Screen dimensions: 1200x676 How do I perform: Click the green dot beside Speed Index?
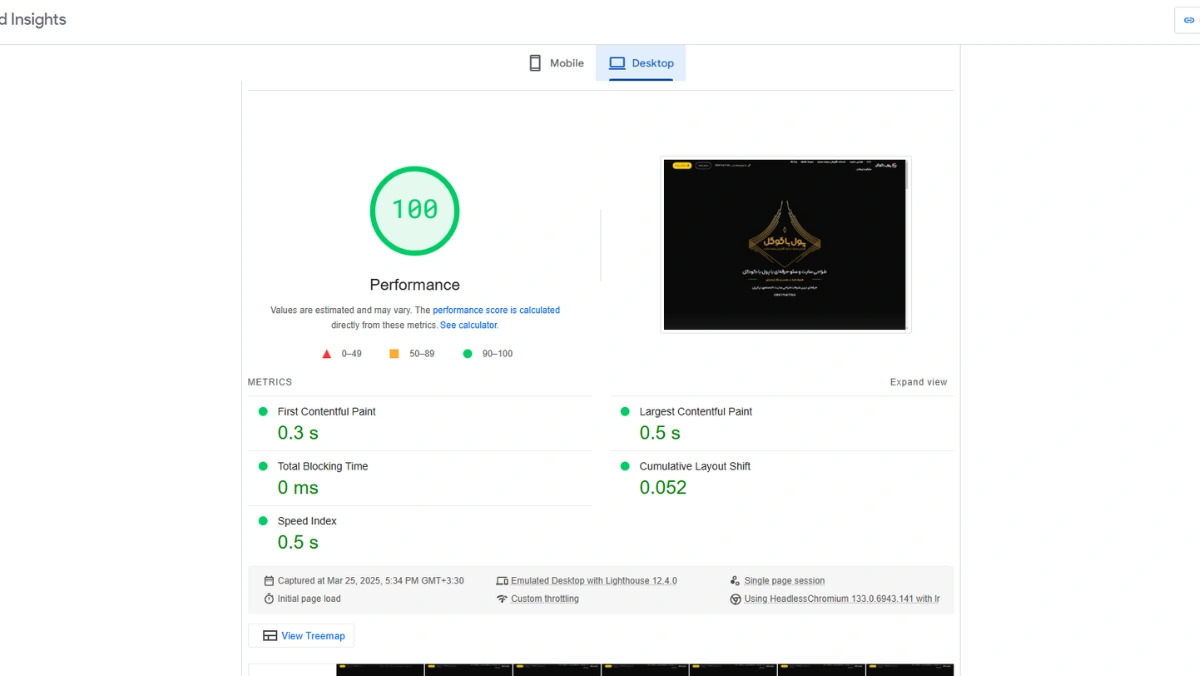coord(263,521)
